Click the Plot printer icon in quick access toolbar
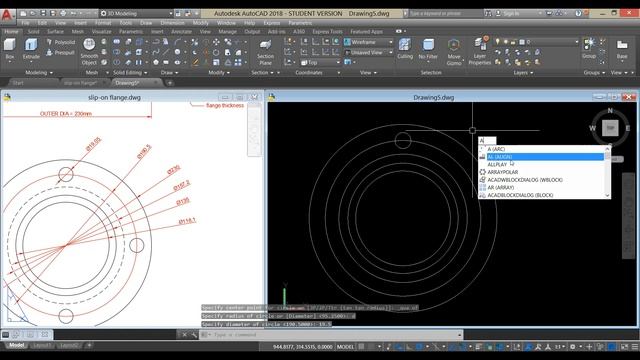Image resolution: width=640 pixels, height=360 pixels. pos(63,13)
